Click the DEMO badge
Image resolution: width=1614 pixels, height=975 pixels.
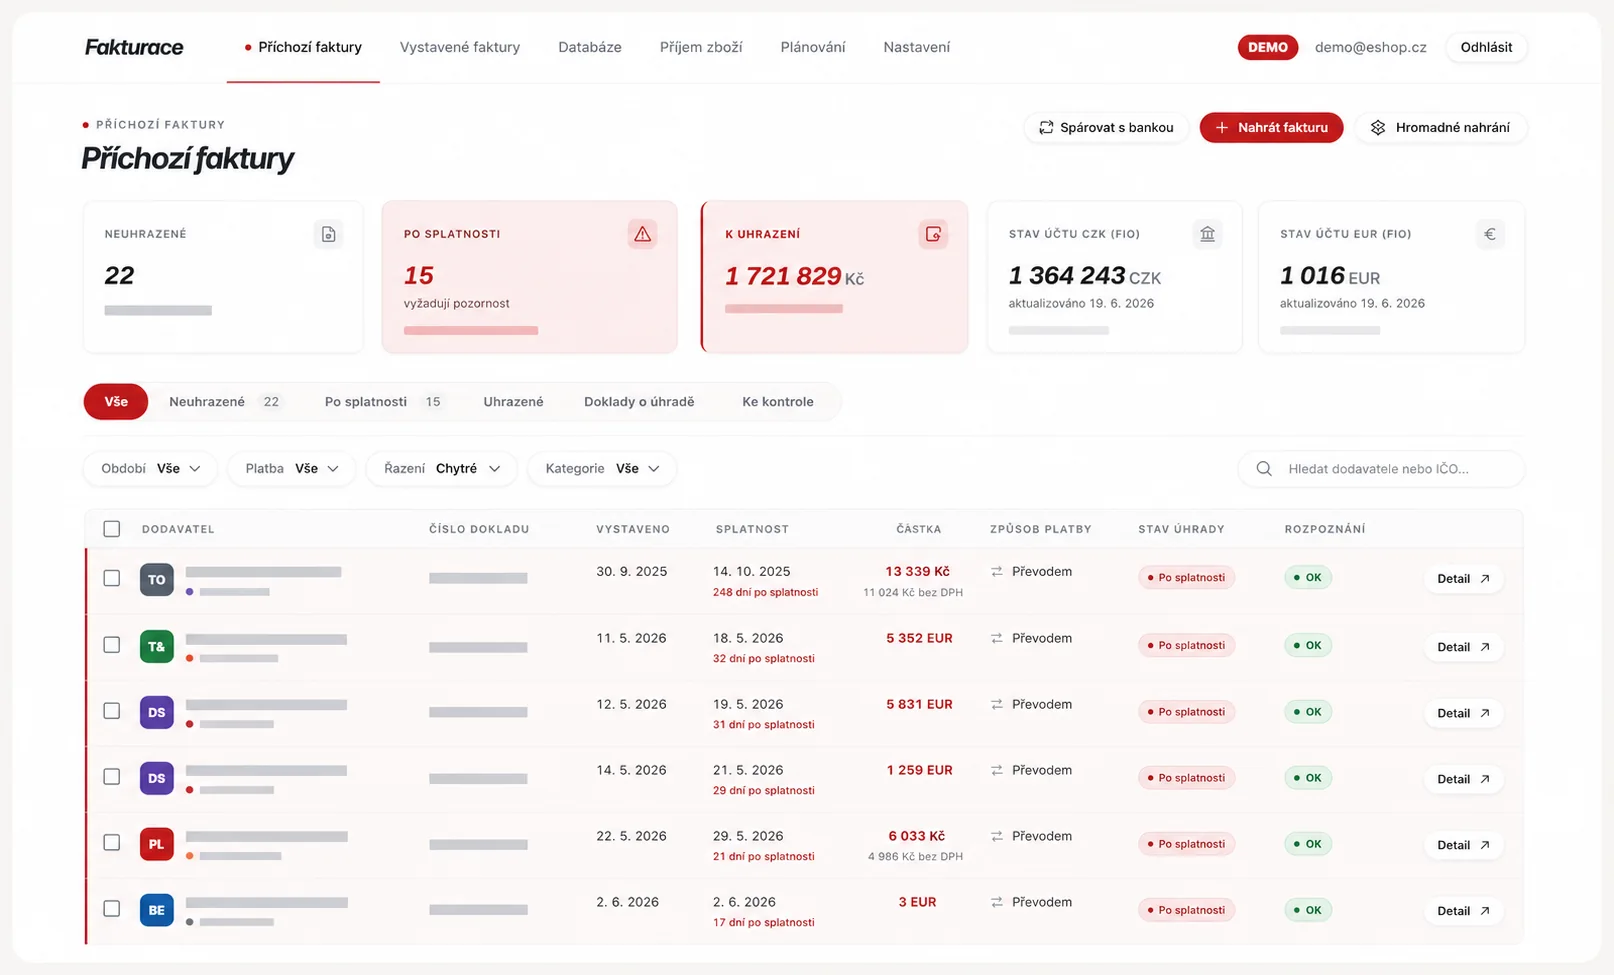click(1268, 47)
